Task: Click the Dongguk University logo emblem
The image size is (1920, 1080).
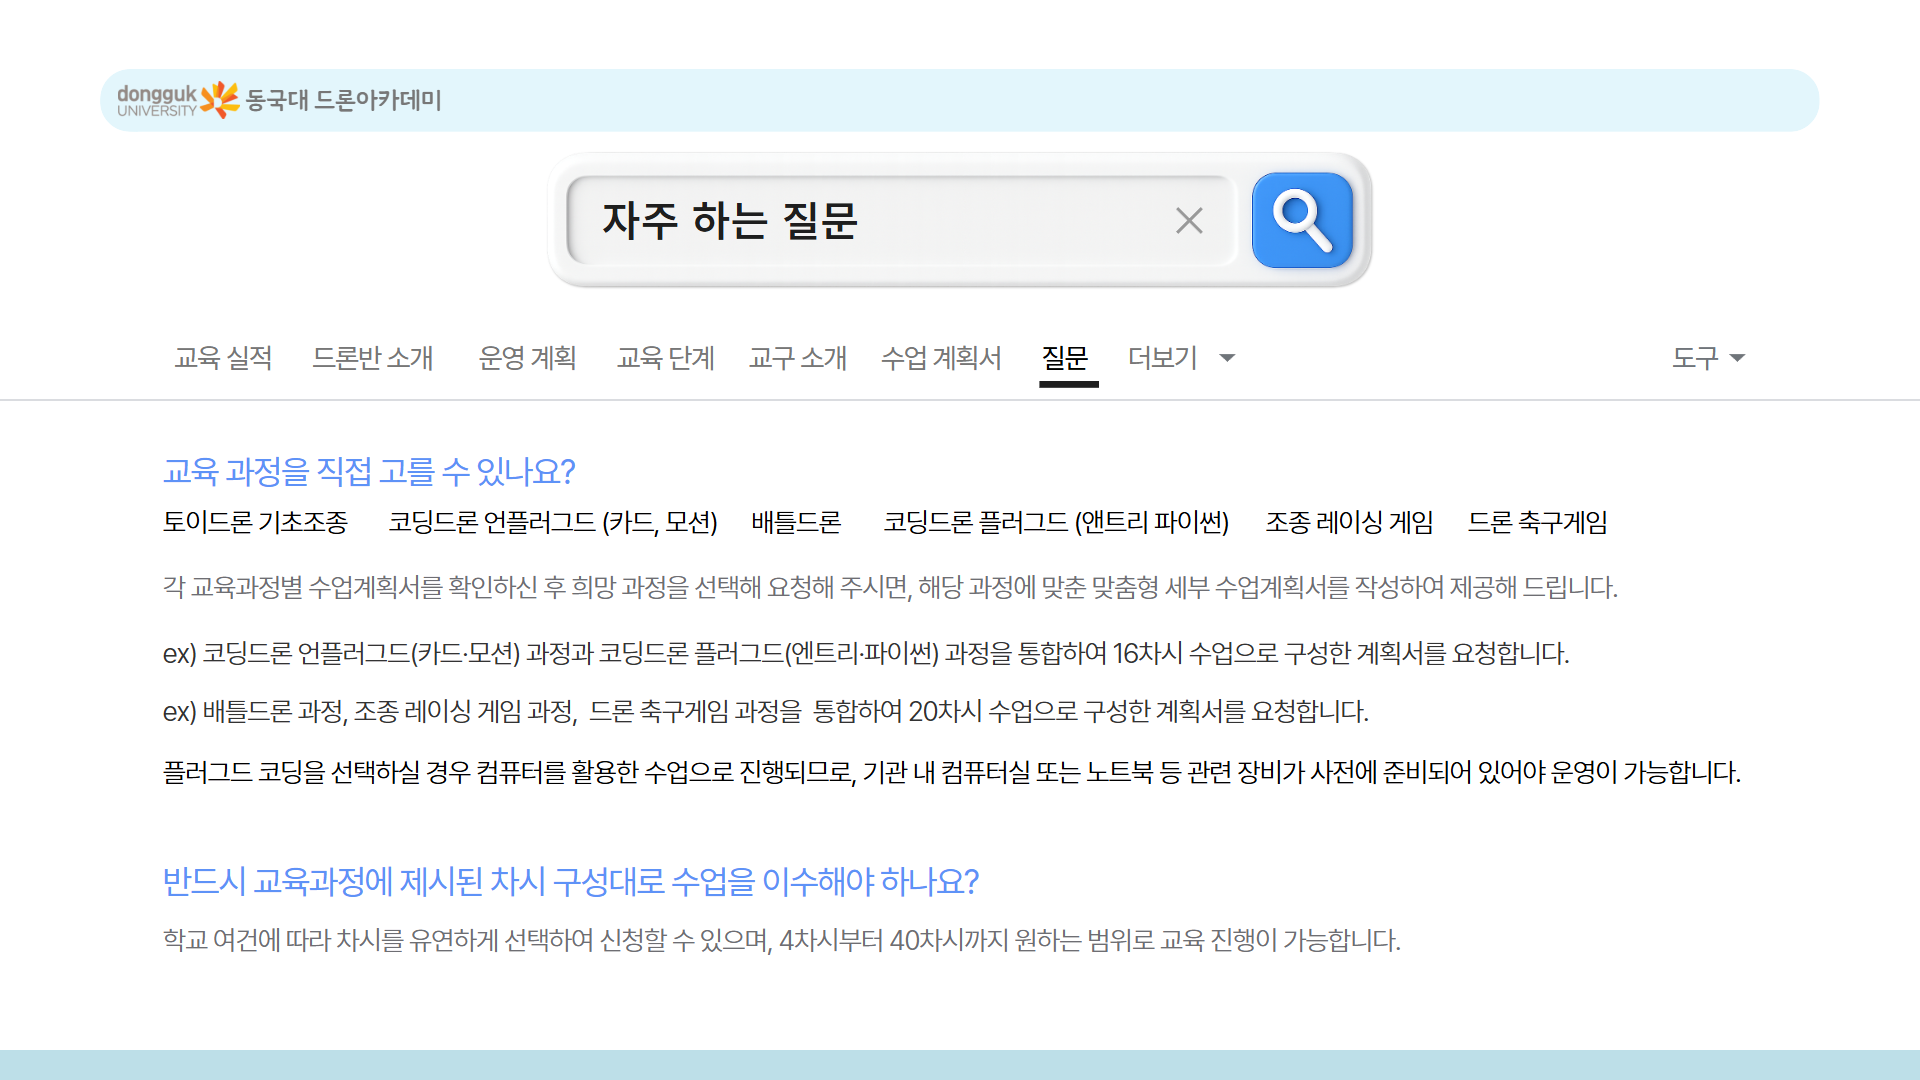Action: coord(218,98)
